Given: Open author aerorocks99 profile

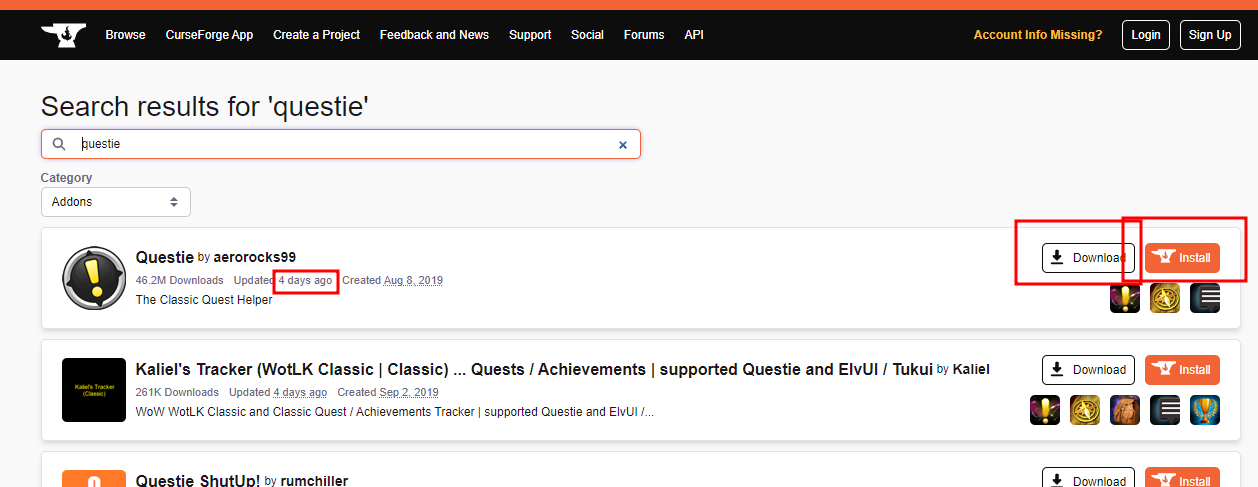Looking at the screenshot, I should pos(255,257).
